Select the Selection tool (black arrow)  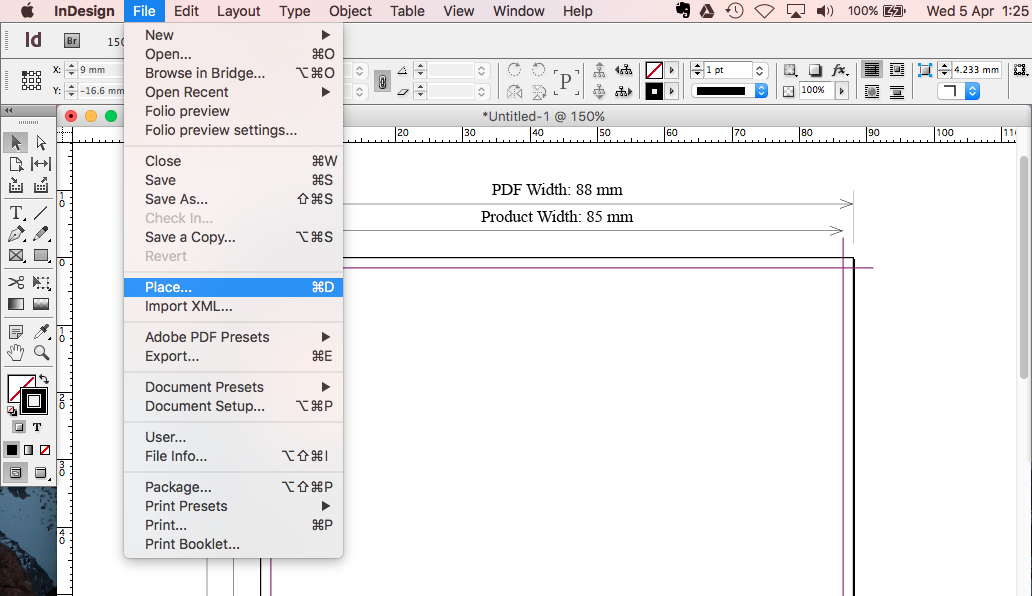16,142
